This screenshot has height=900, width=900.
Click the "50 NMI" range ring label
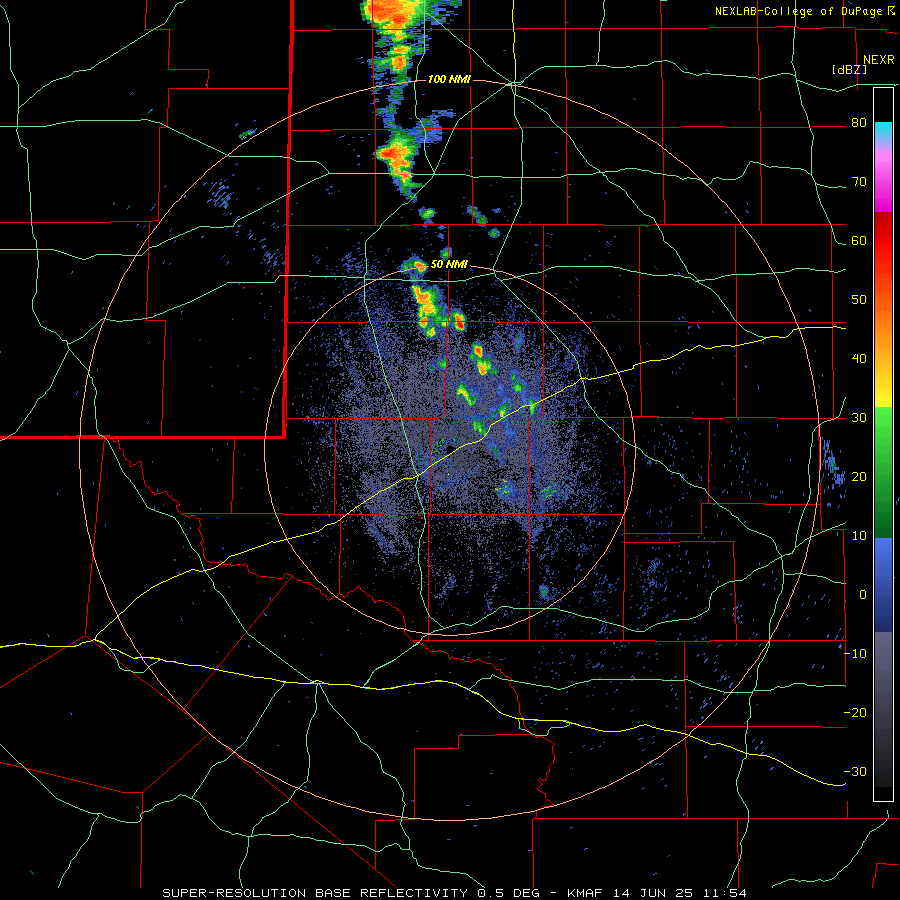click(449, 265)
